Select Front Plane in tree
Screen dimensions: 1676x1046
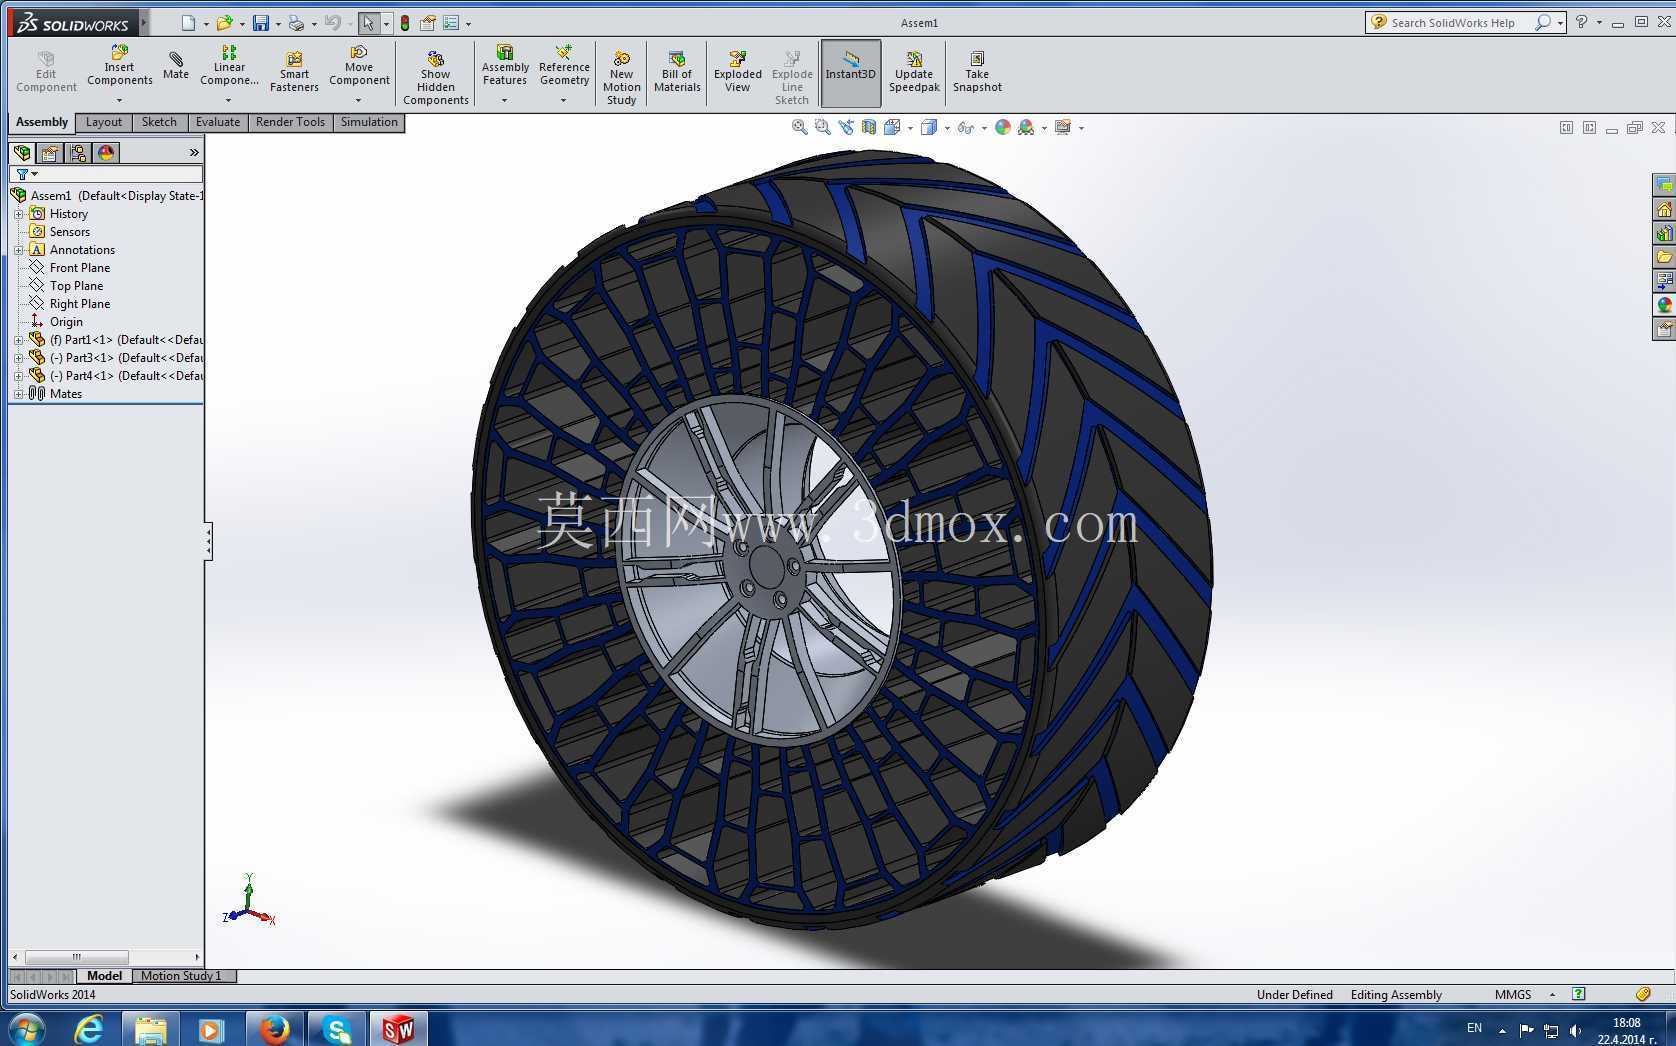(x=80, y=268)
